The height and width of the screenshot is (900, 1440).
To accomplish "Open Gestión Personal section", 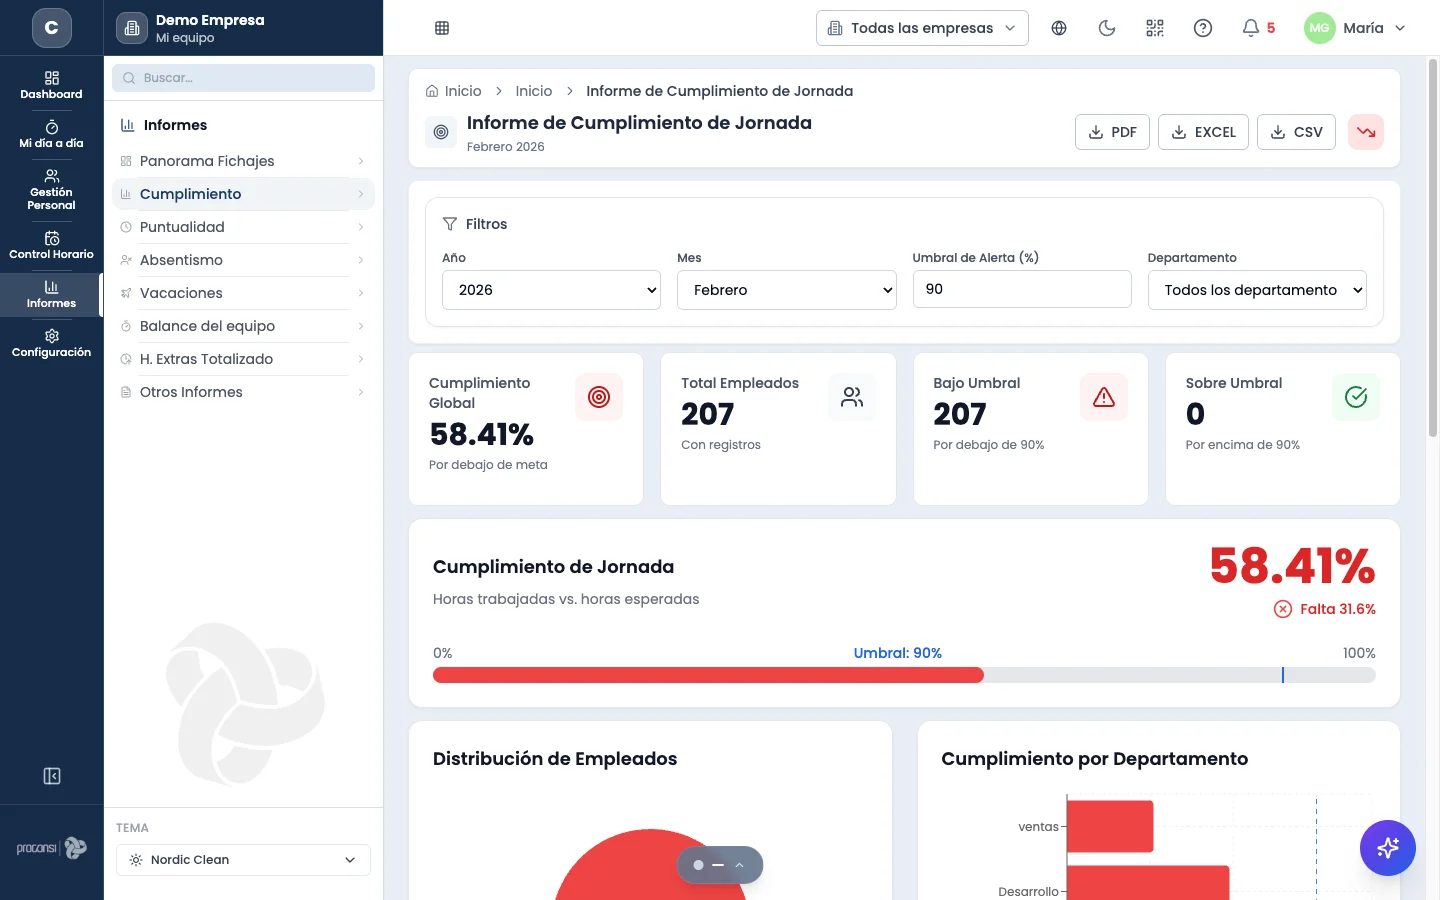I will click(52, 190).
